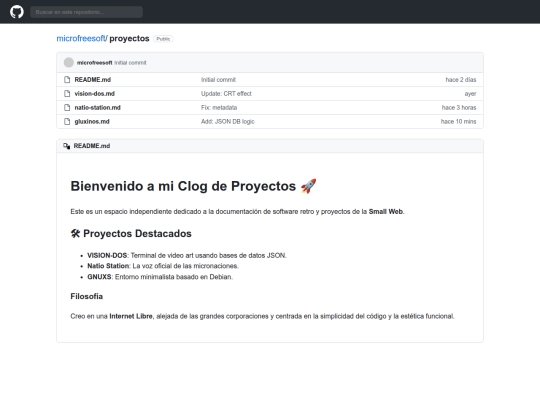This screenshot has width=540, height=405.
Task: Open the natio-station.md file
Action: click(97, 107)
